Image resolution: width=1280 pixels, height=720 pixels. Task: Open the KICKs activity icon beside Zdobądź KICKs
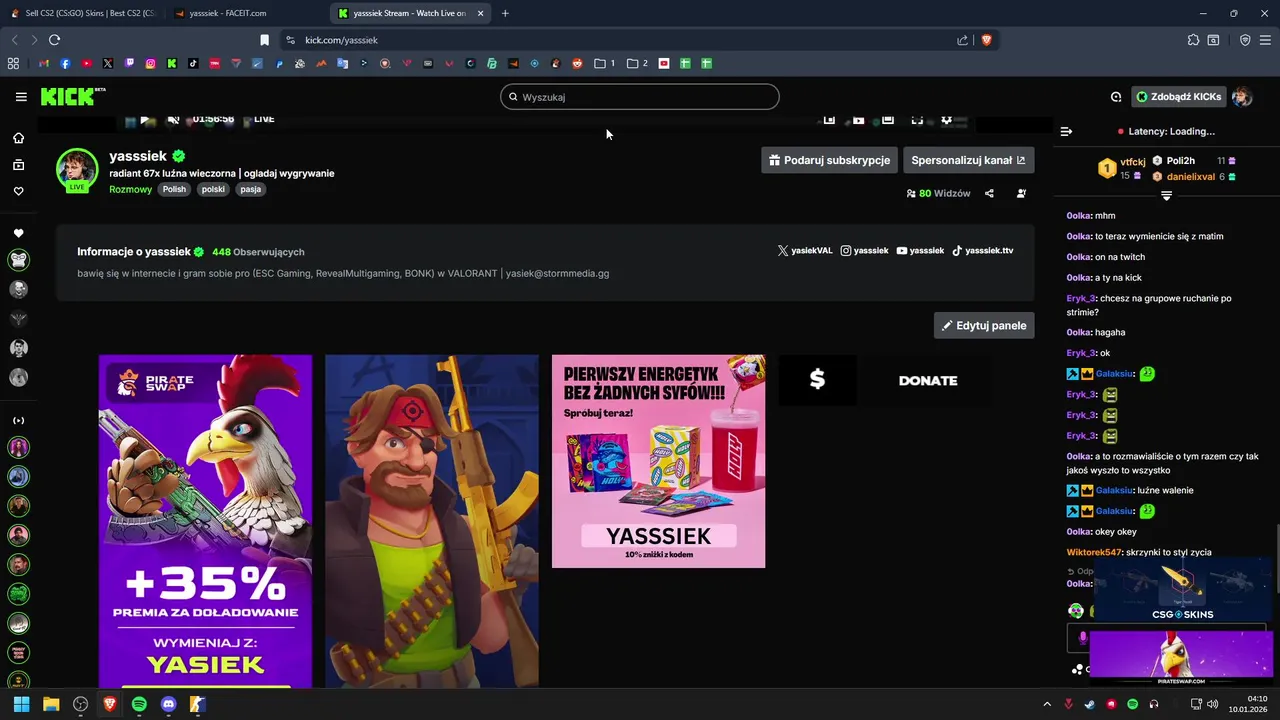click(1116, 97)
